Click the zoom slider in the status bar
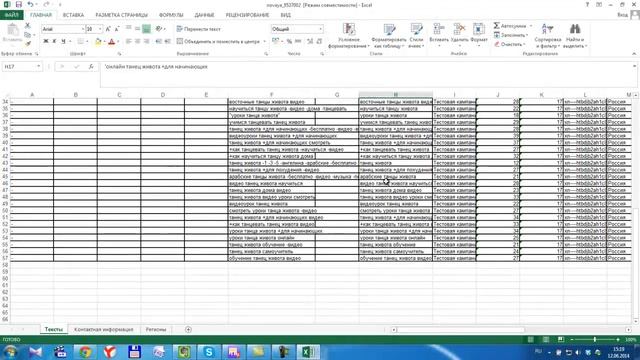Image resolution: width=640 pixels, height=360 pixels. (x=595, y=340)
